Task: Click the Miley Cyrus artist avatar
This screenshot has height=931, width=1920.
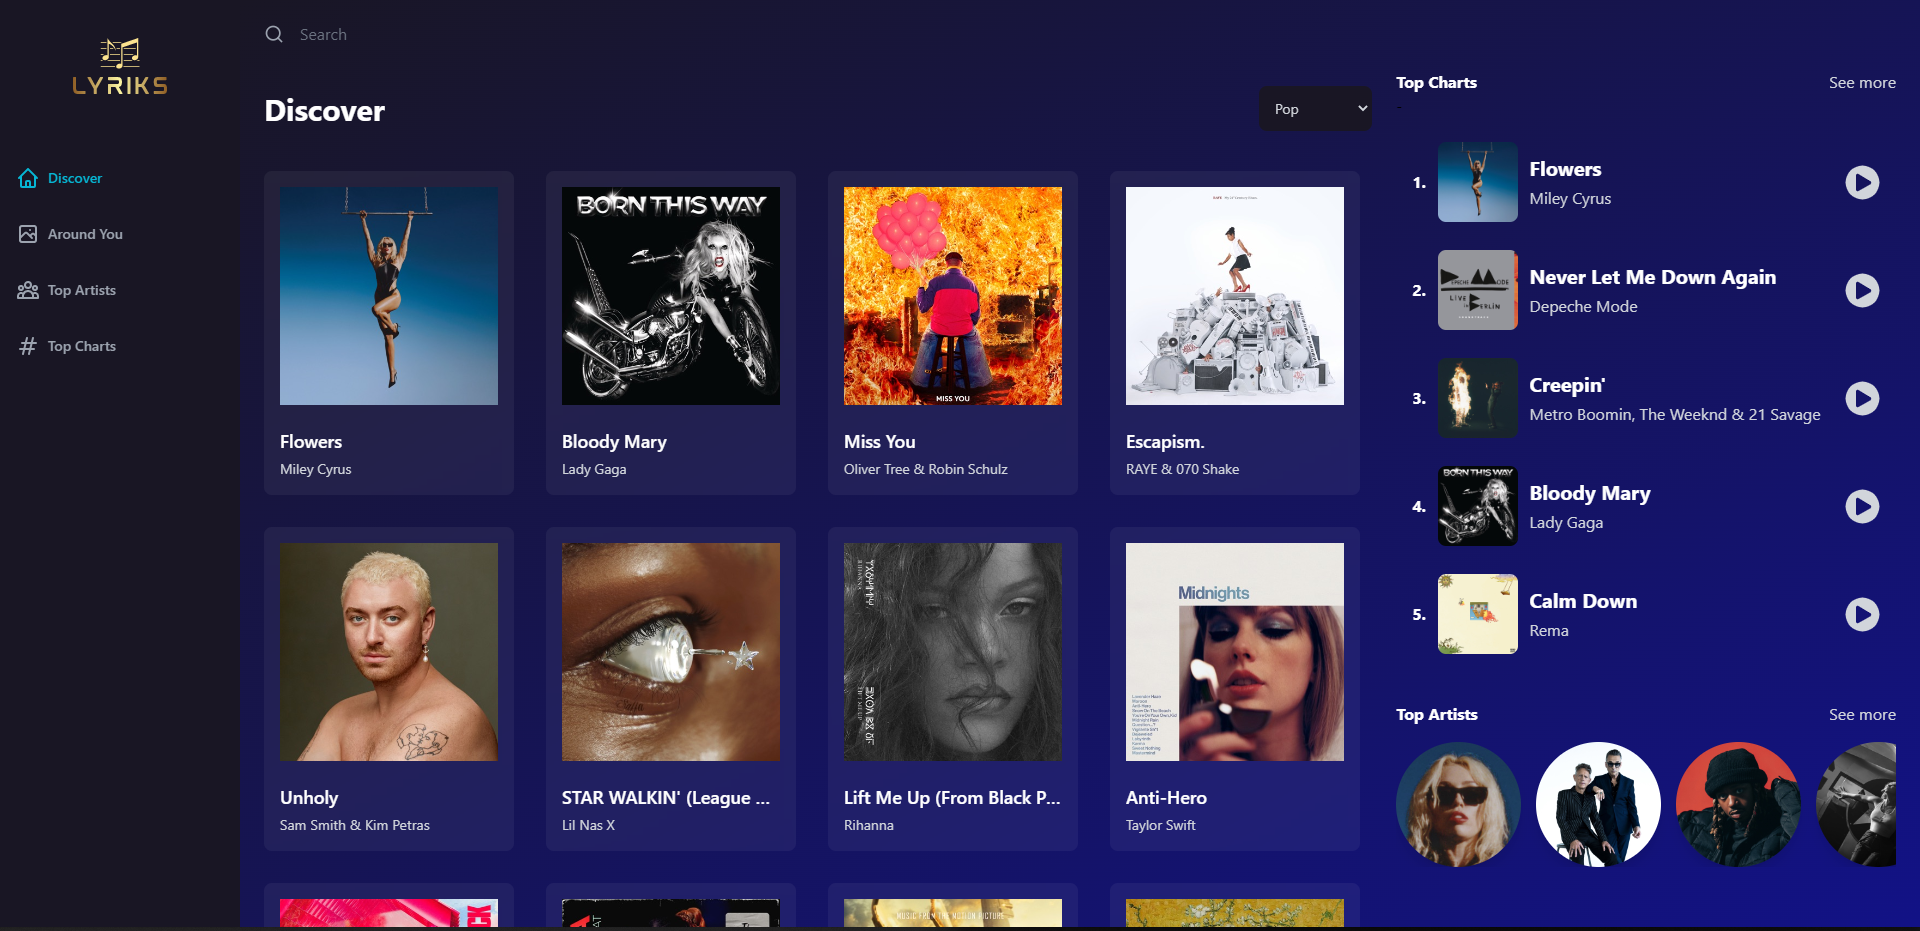Action: [x=1457, y=804]
